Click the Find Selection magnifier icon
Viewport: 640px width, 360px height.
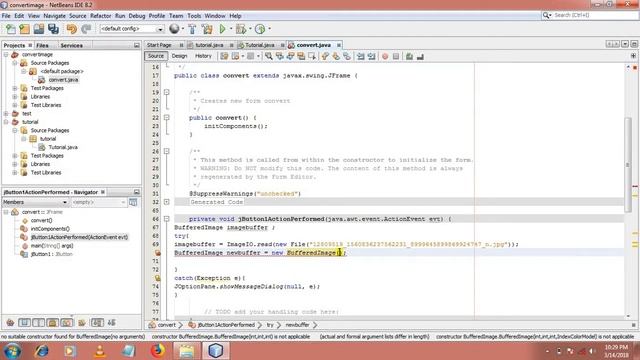click(269, 56)
